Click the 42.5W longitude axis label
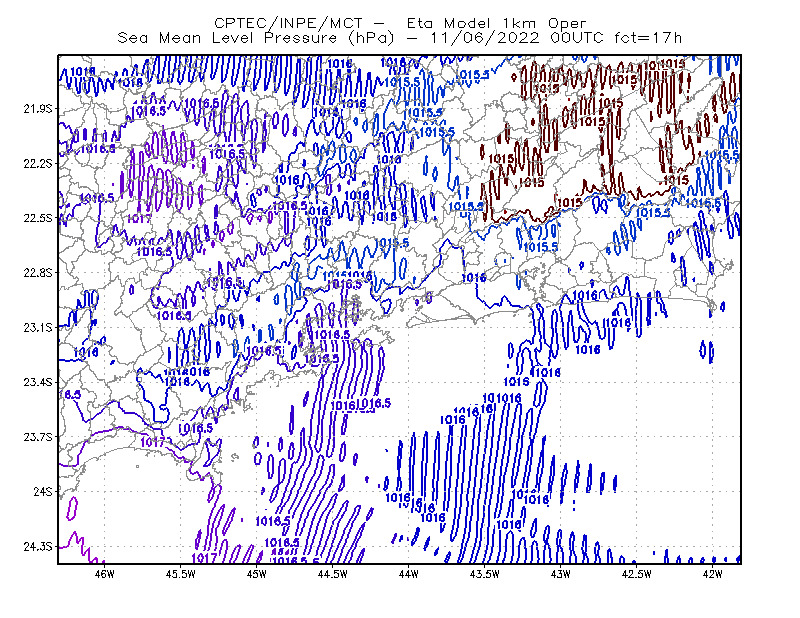The width and height of the screenshot is (800, 618). click(637, 574)
